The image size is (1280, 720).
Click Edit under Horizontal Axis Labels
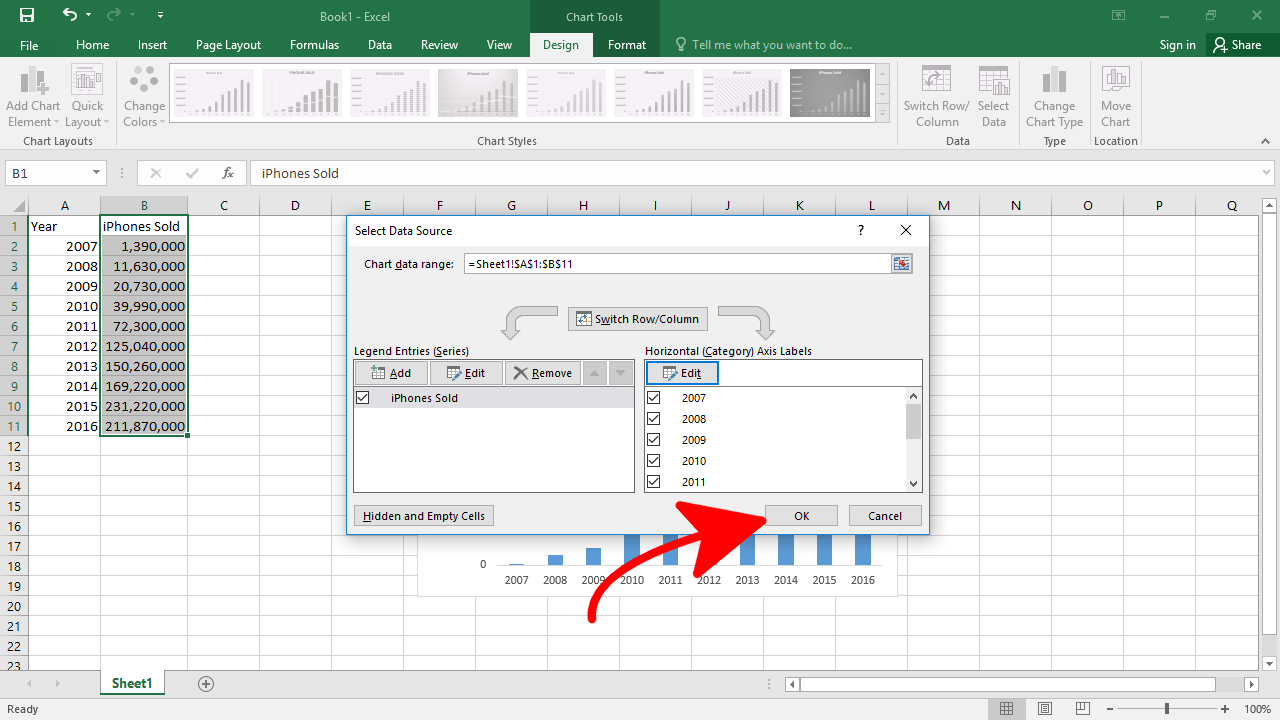pyautogui.click(x=682, y=373)
